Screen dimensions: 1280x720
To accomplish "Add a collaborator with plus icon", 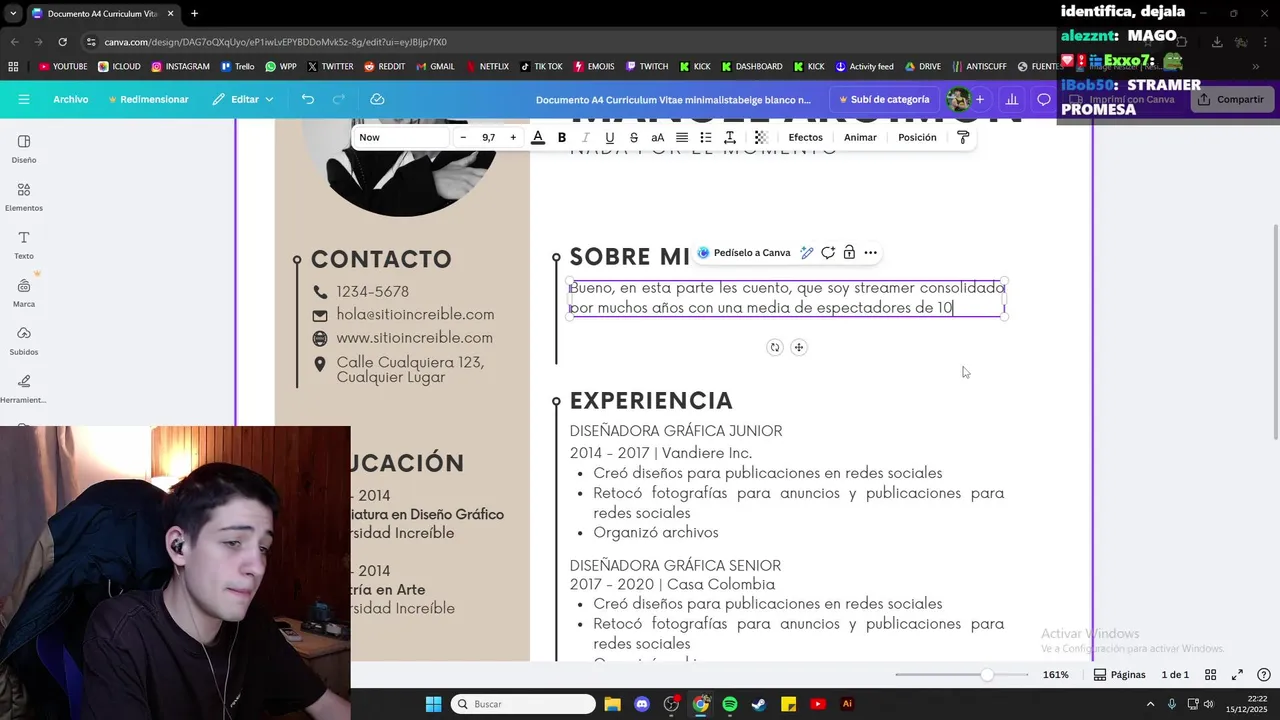I will pos(980,99).
